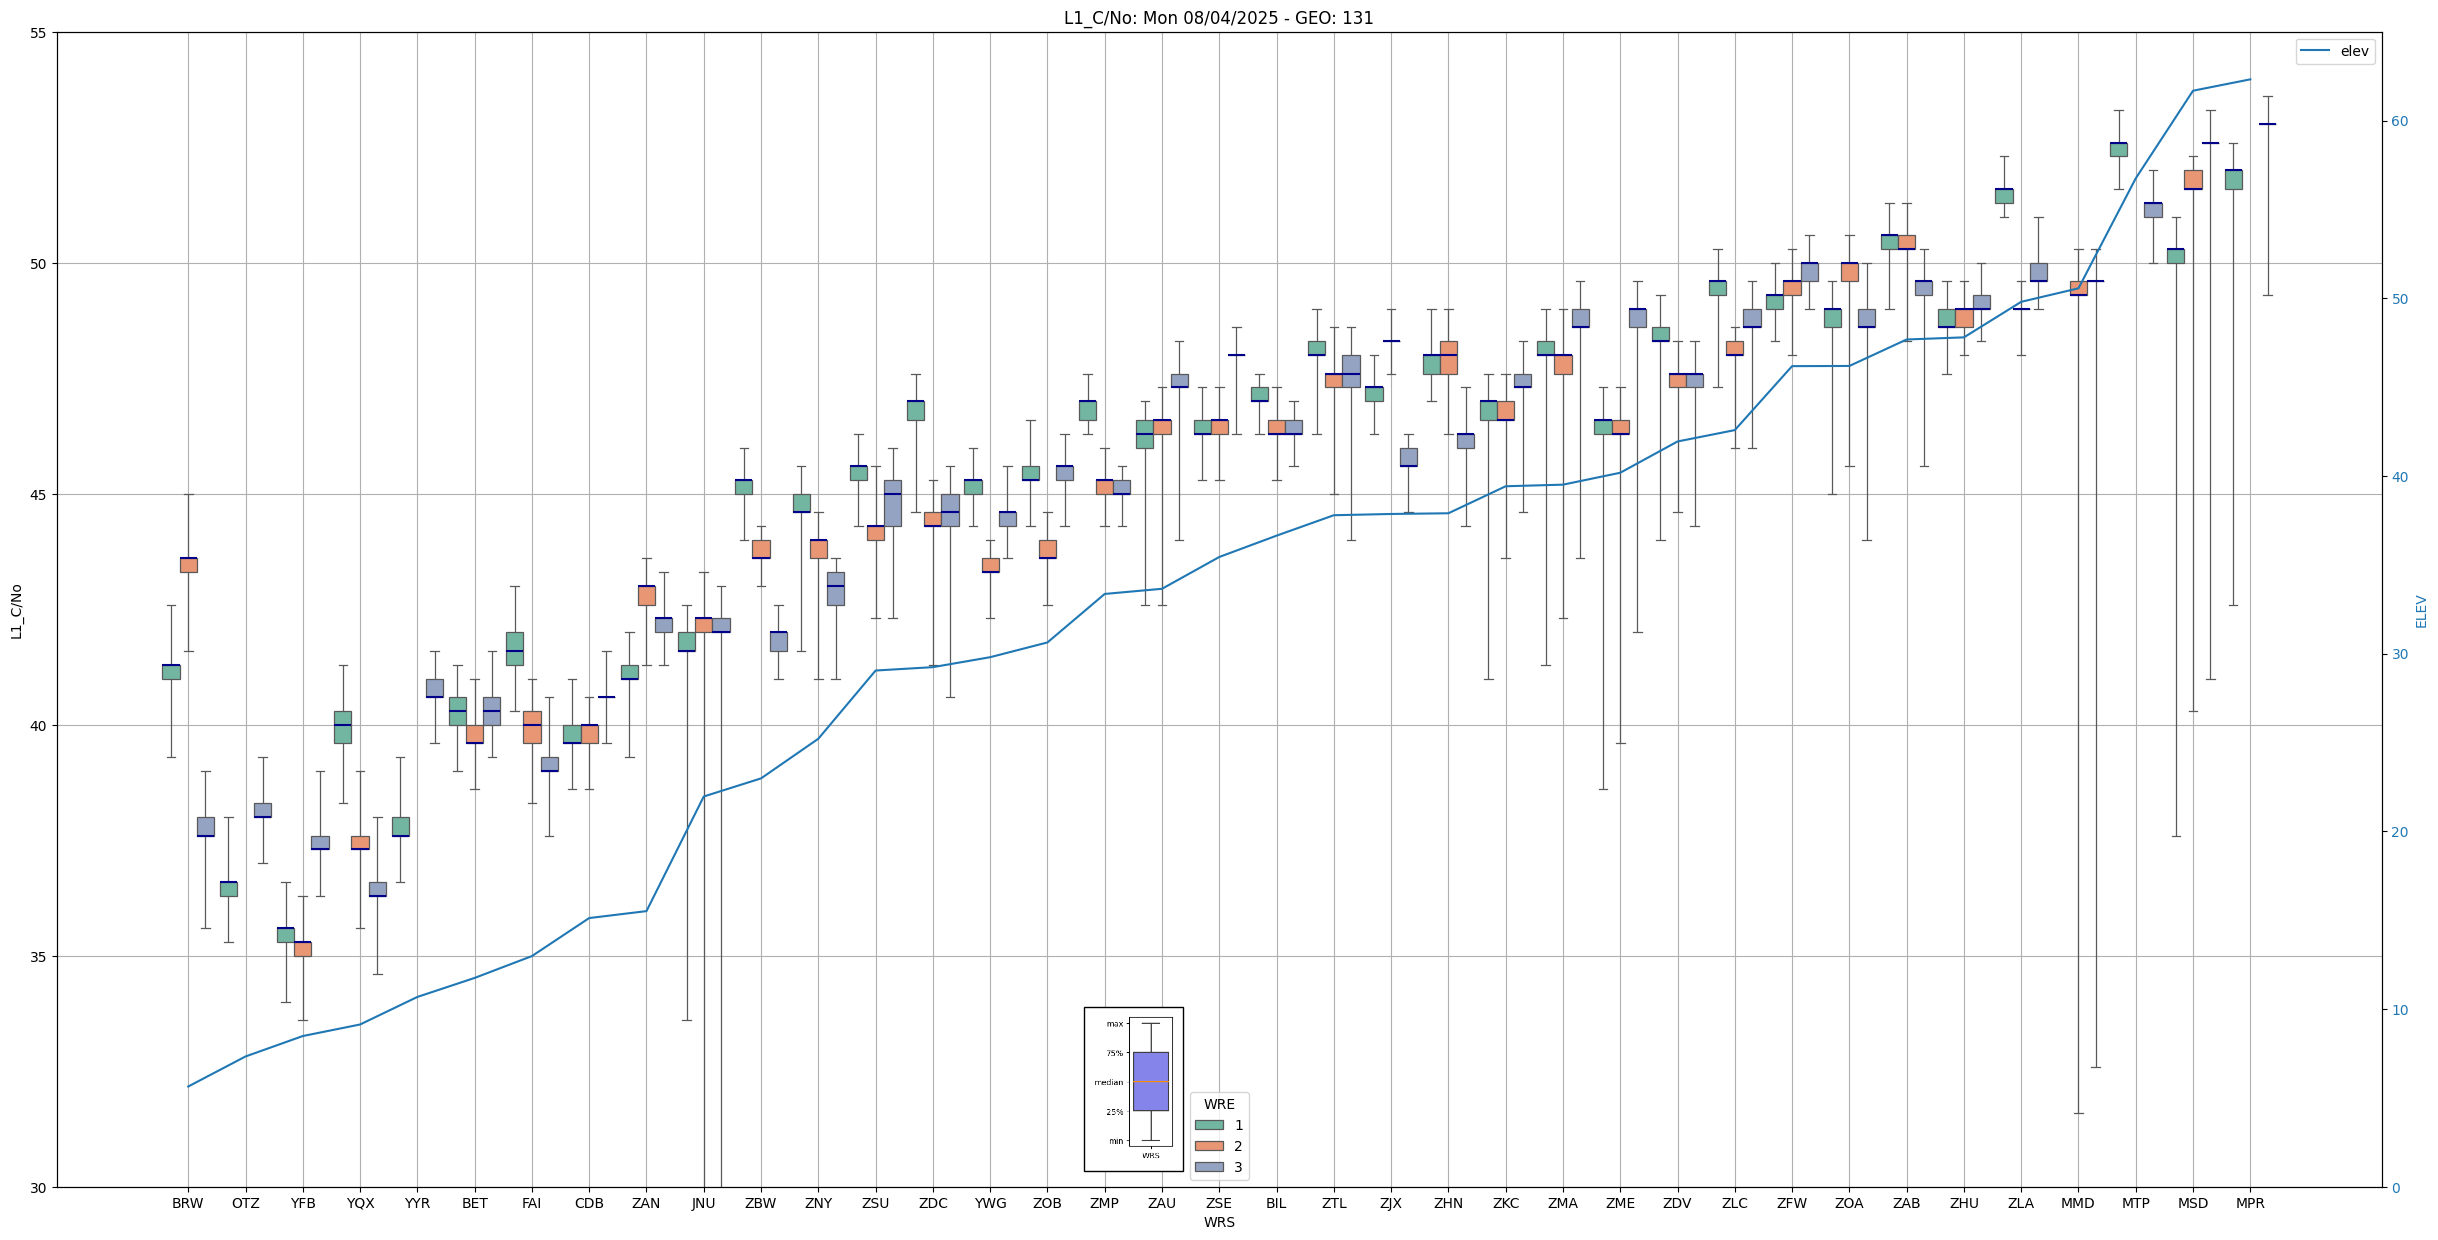This screenshot has width=2438, height=1240.
Task: Click the WRS x-axis title
Action: [x=1218, y=1222]
